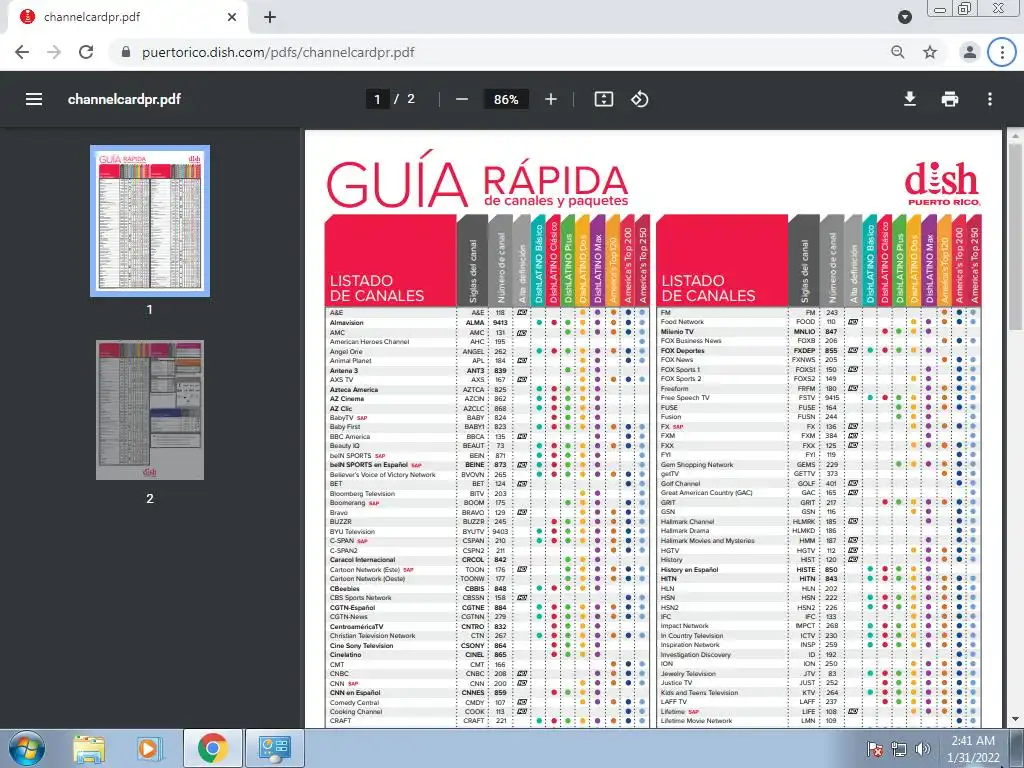Screen dimensions: 1024x768
Task: Click 'Comedy Central' in the listing
Action: coord(354,703)
